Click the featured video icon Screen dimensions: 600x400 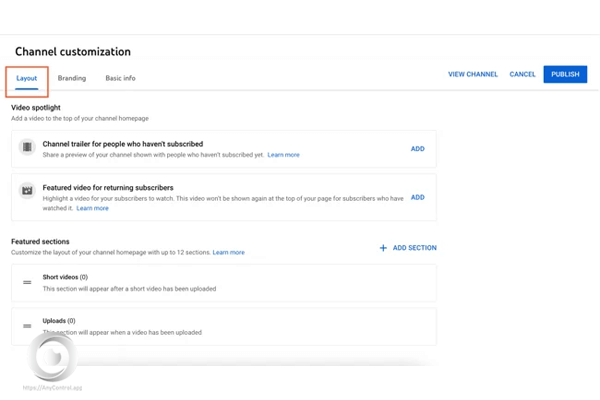pyautogui.click(x=27, y=190)
